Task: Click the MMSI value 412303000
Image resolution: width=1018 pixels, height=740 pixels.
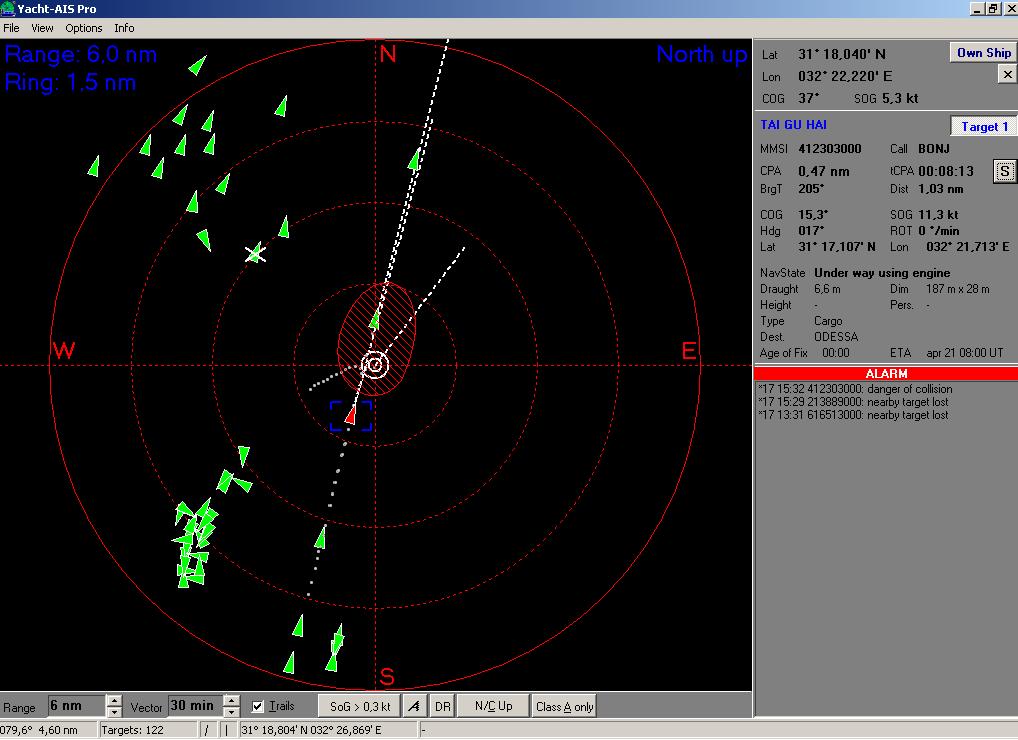Action: point(830,149)
